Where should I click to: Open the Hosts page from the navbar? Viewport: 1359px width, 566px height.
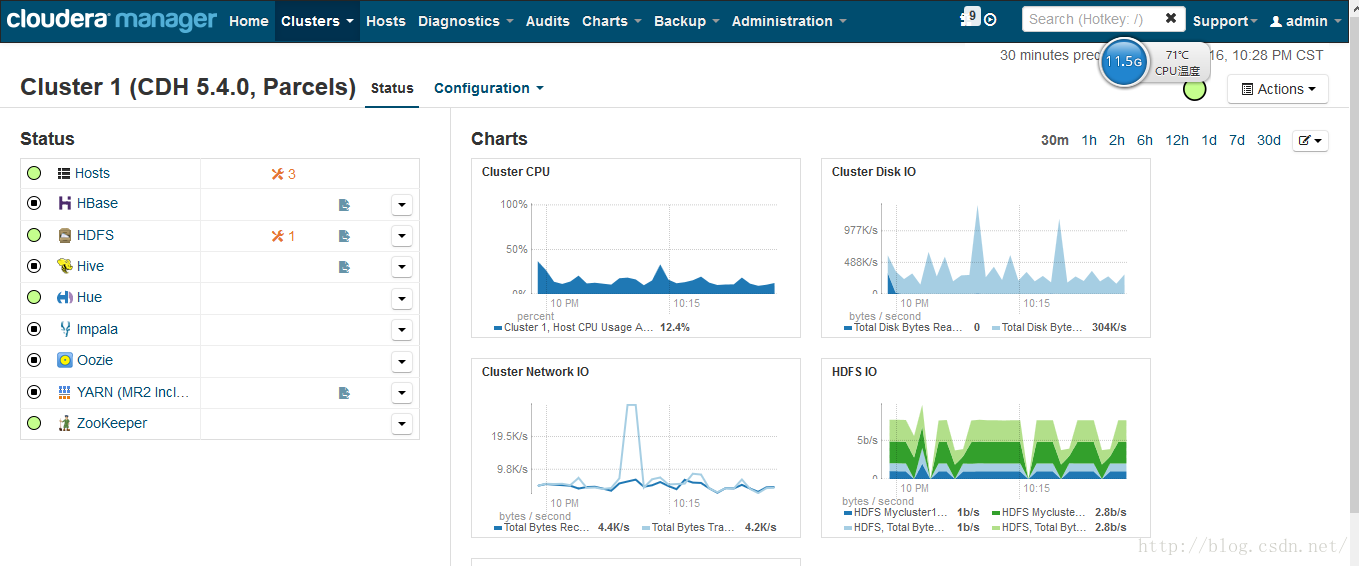point(386,21)
